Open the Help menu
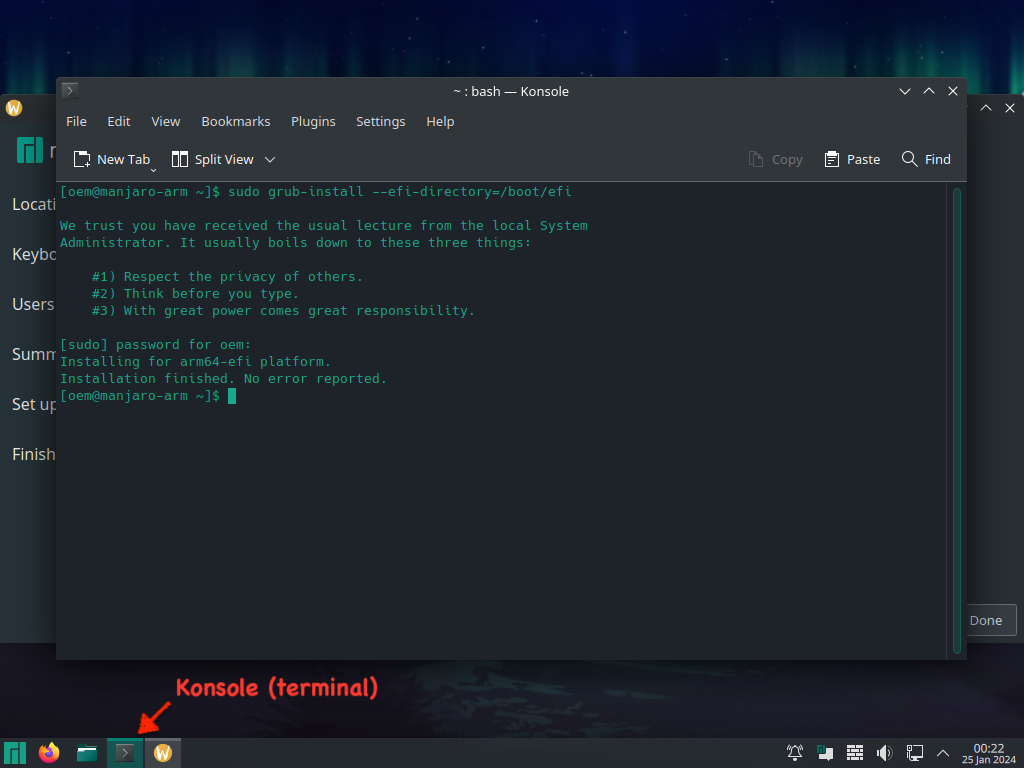Screen dimensions: 1024x768 point(440,121)
